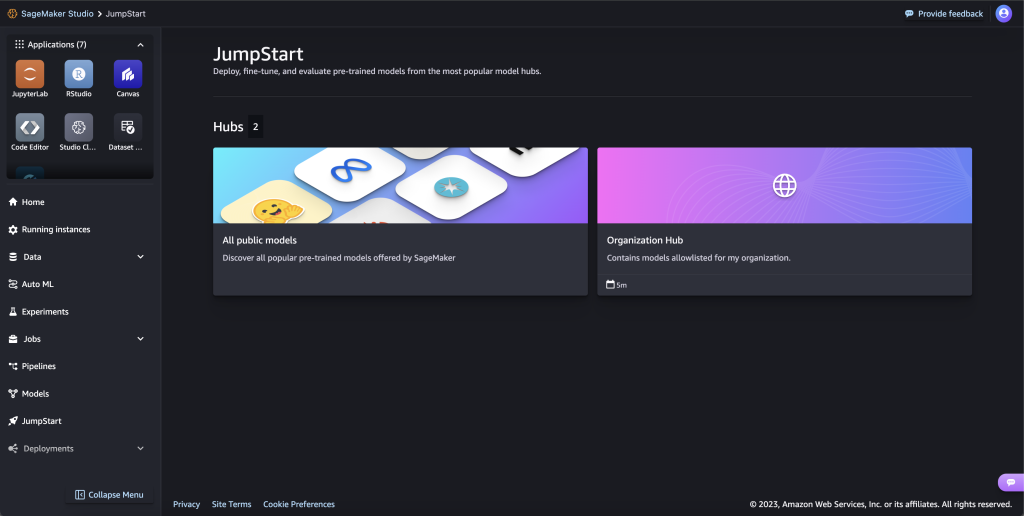Click the Home house icon
Viewport: 1024px width, 516px height.
[x=13, y=202]
